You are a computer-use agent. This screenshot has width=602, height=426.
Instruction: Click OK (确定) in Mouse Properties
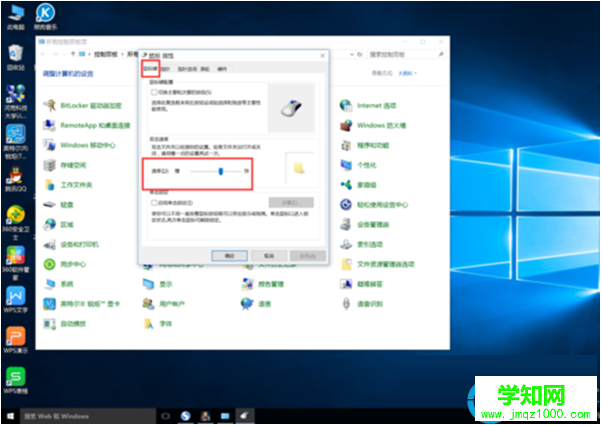tap(229, 256)
